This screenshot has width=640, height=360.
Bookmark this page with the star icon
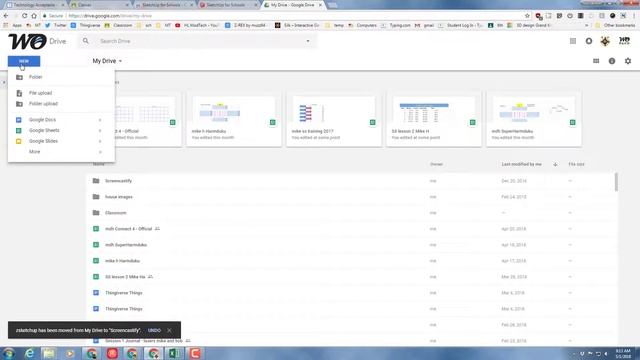point(527,16)
